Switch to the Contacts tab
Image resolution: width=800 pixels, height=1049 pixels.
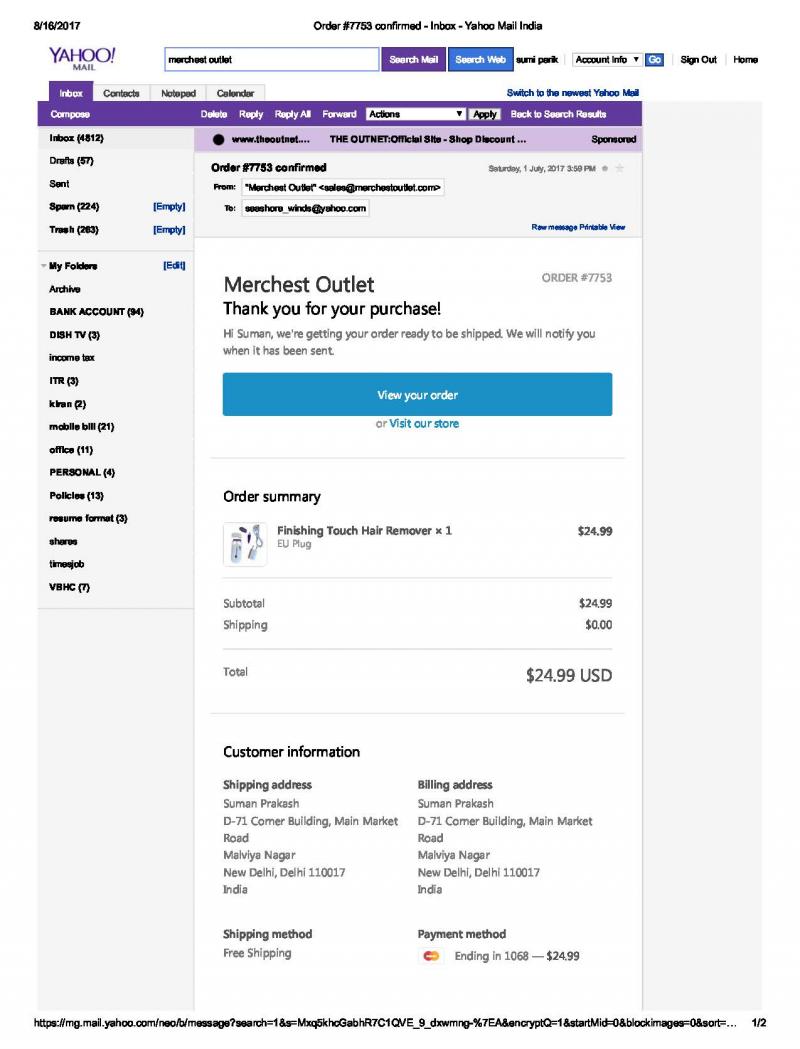(121, 93)
